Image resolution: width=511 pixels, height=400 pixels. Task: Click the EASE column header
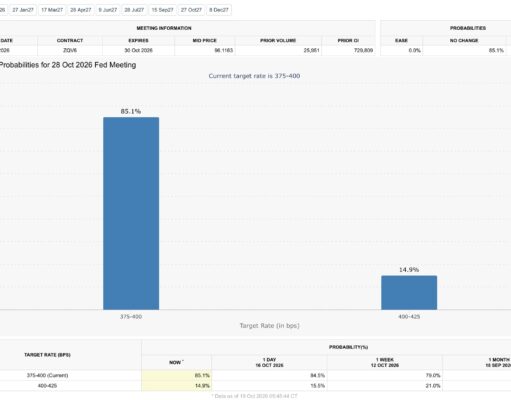coord(401,40)
